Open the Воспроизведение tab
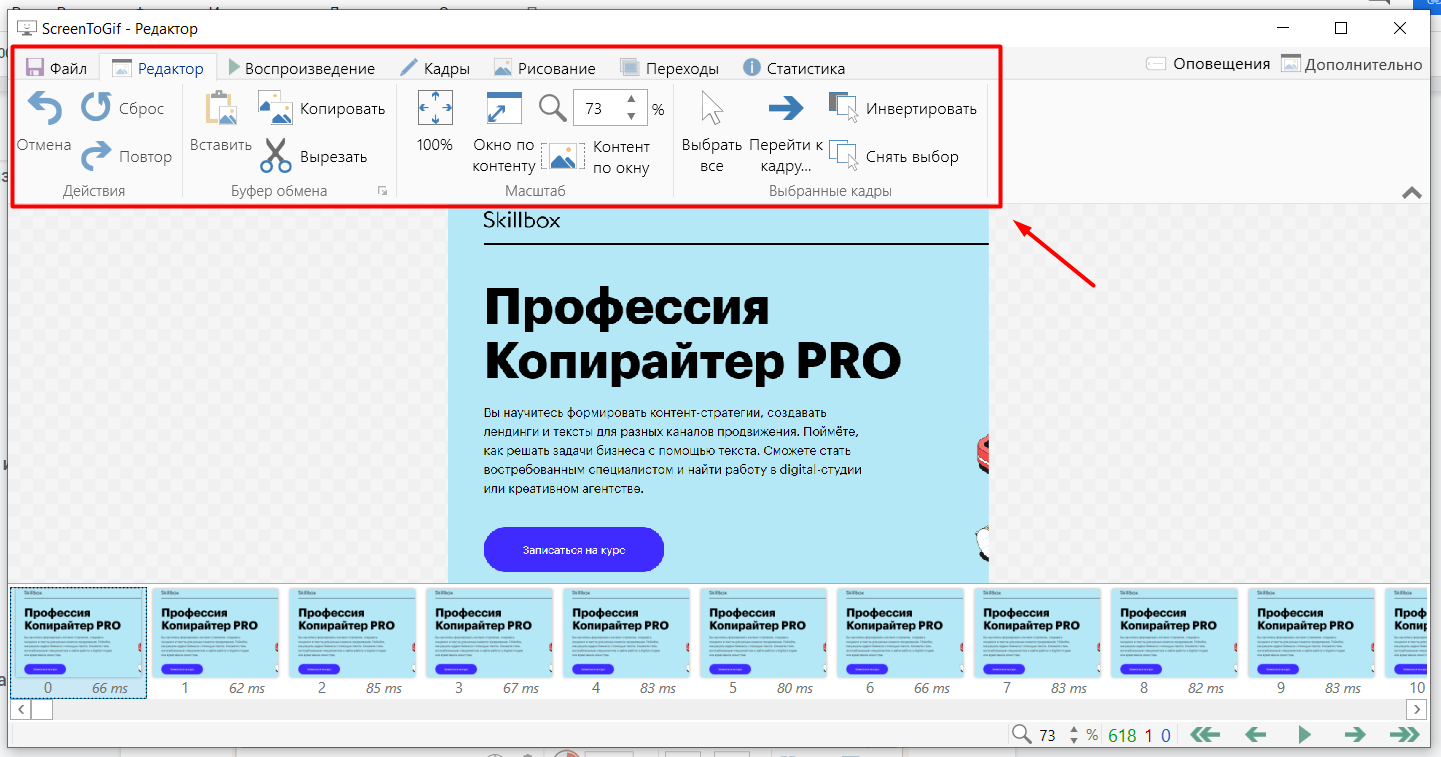Viewport: 1441px width, 757px height. (300, 68)
